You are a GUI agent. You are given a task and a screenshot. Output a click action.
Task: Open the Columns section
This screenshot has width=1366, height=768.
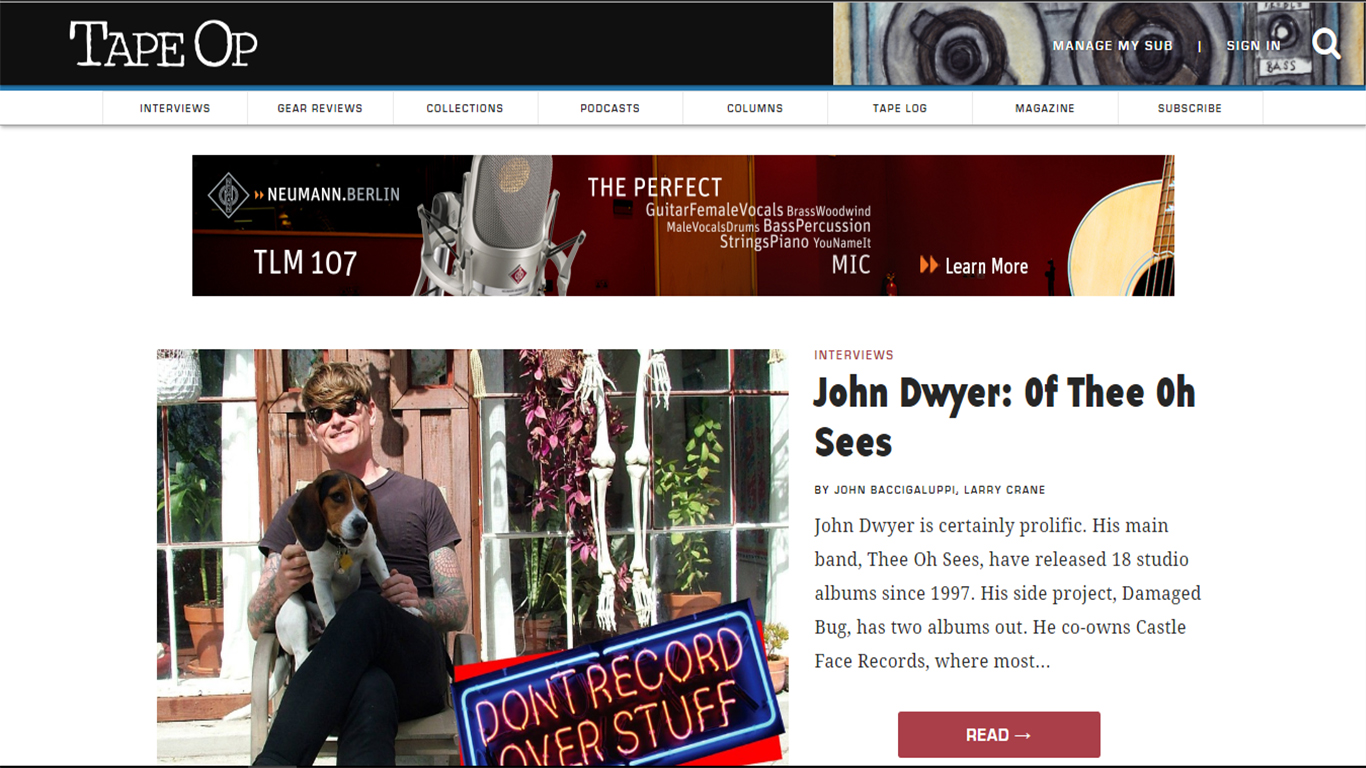(755, 108)
